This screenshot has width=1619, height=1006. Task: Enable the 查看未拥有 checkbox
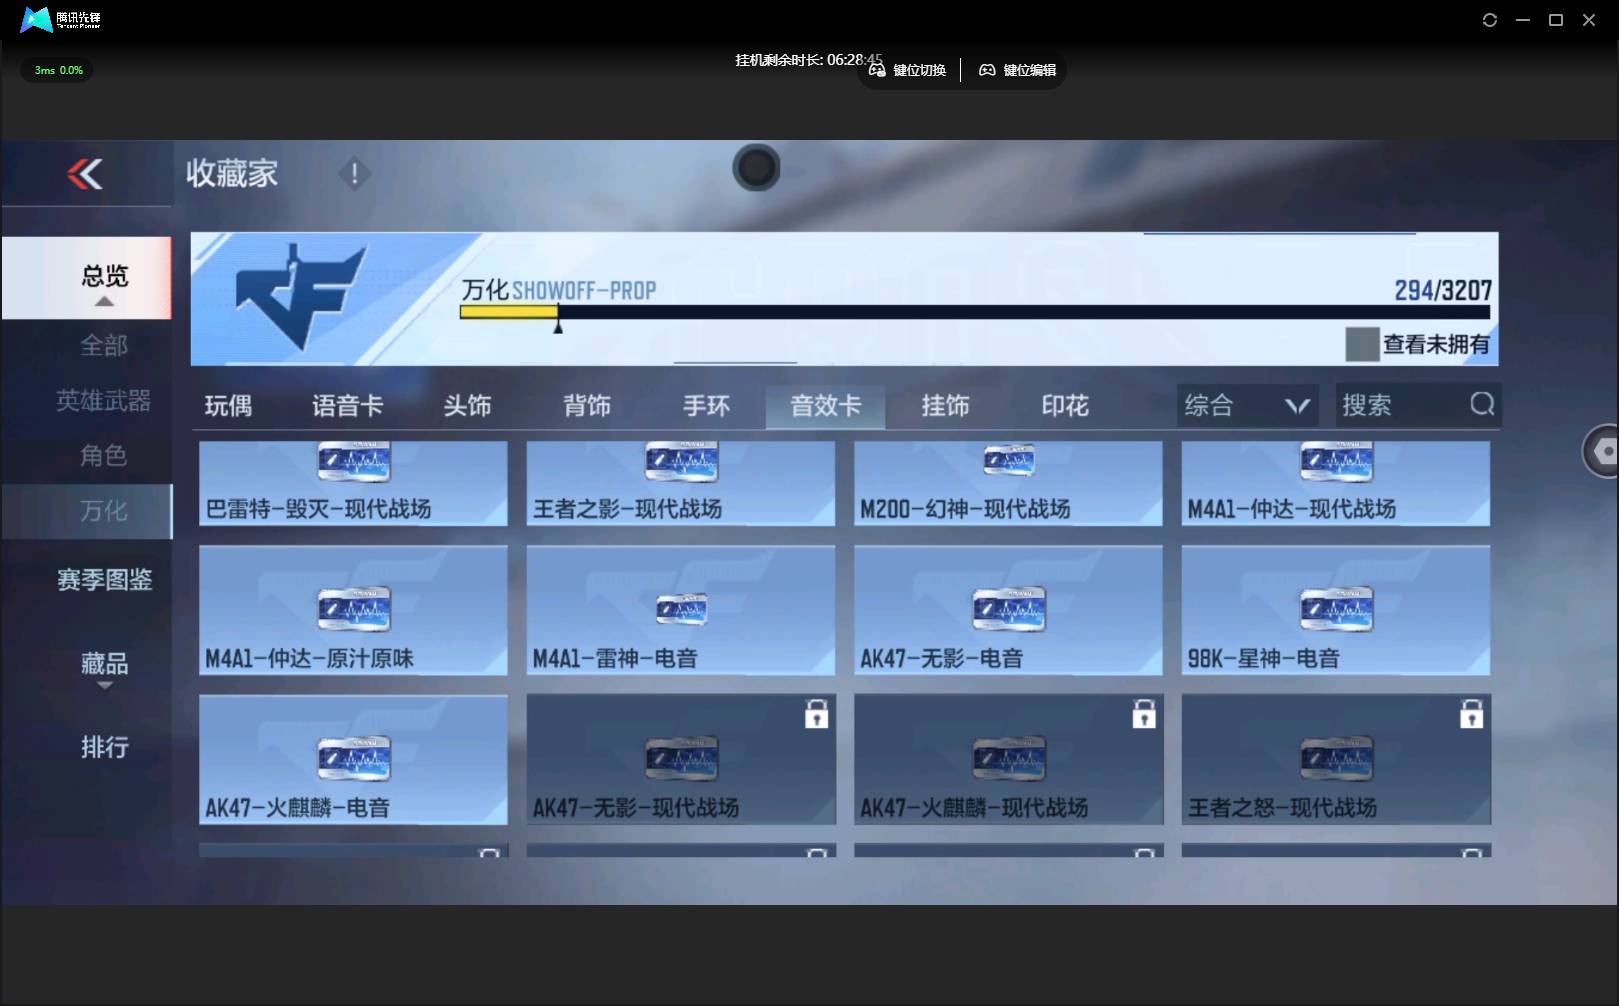[1362, 344]
